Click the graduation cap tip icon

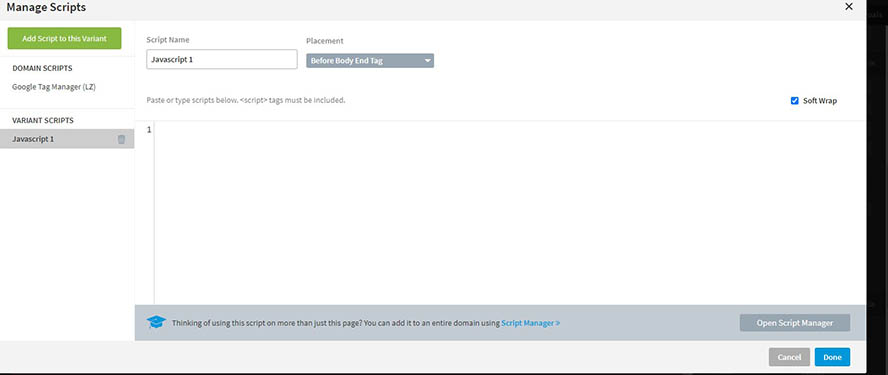click(156, 323)
